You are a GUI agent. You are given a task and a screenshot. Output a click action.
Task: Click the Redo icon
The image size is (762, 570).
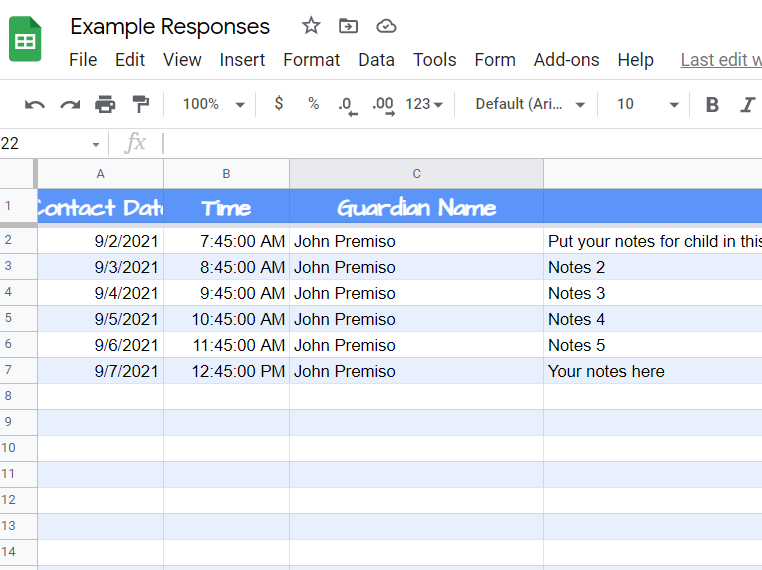(70, 104)
